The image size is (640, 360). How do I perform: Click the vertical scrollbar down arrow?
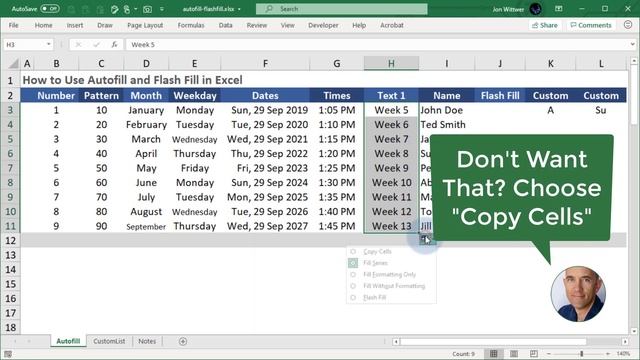click(633, 331)
